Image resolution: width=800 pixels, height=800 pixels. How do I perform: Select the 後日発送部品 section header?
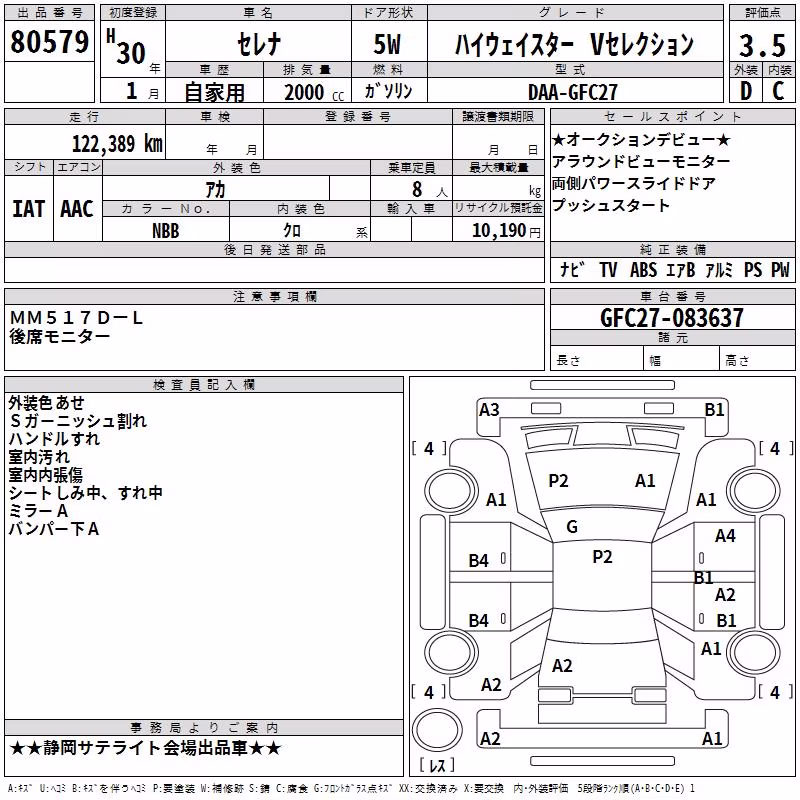tap(274, 249)
